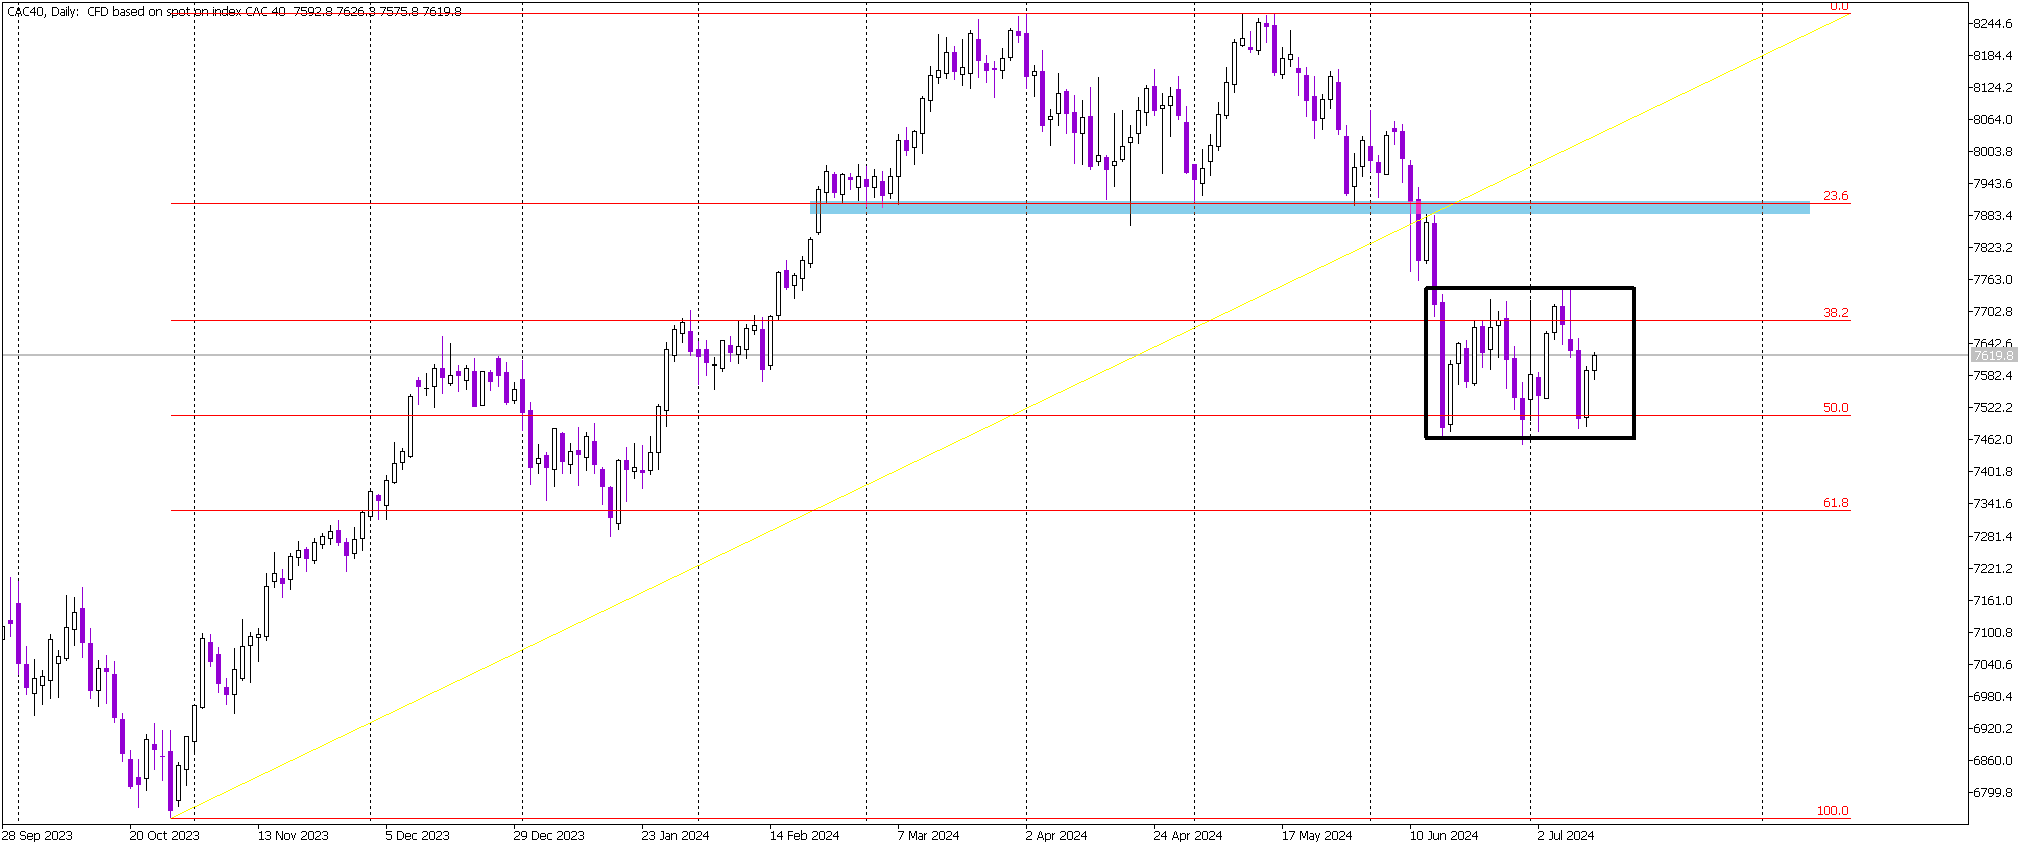This screenshot has height=848, width=2031.
Task: Click the 7281.4 price axis label
Action: (1993, 537)
